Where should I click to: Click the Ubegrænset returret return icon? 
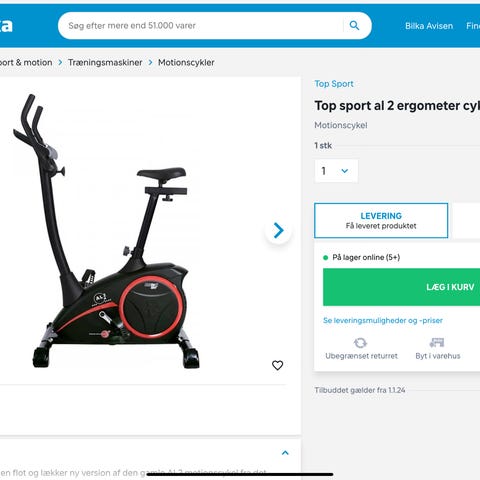pyautogui.click(x=360, y=343)
